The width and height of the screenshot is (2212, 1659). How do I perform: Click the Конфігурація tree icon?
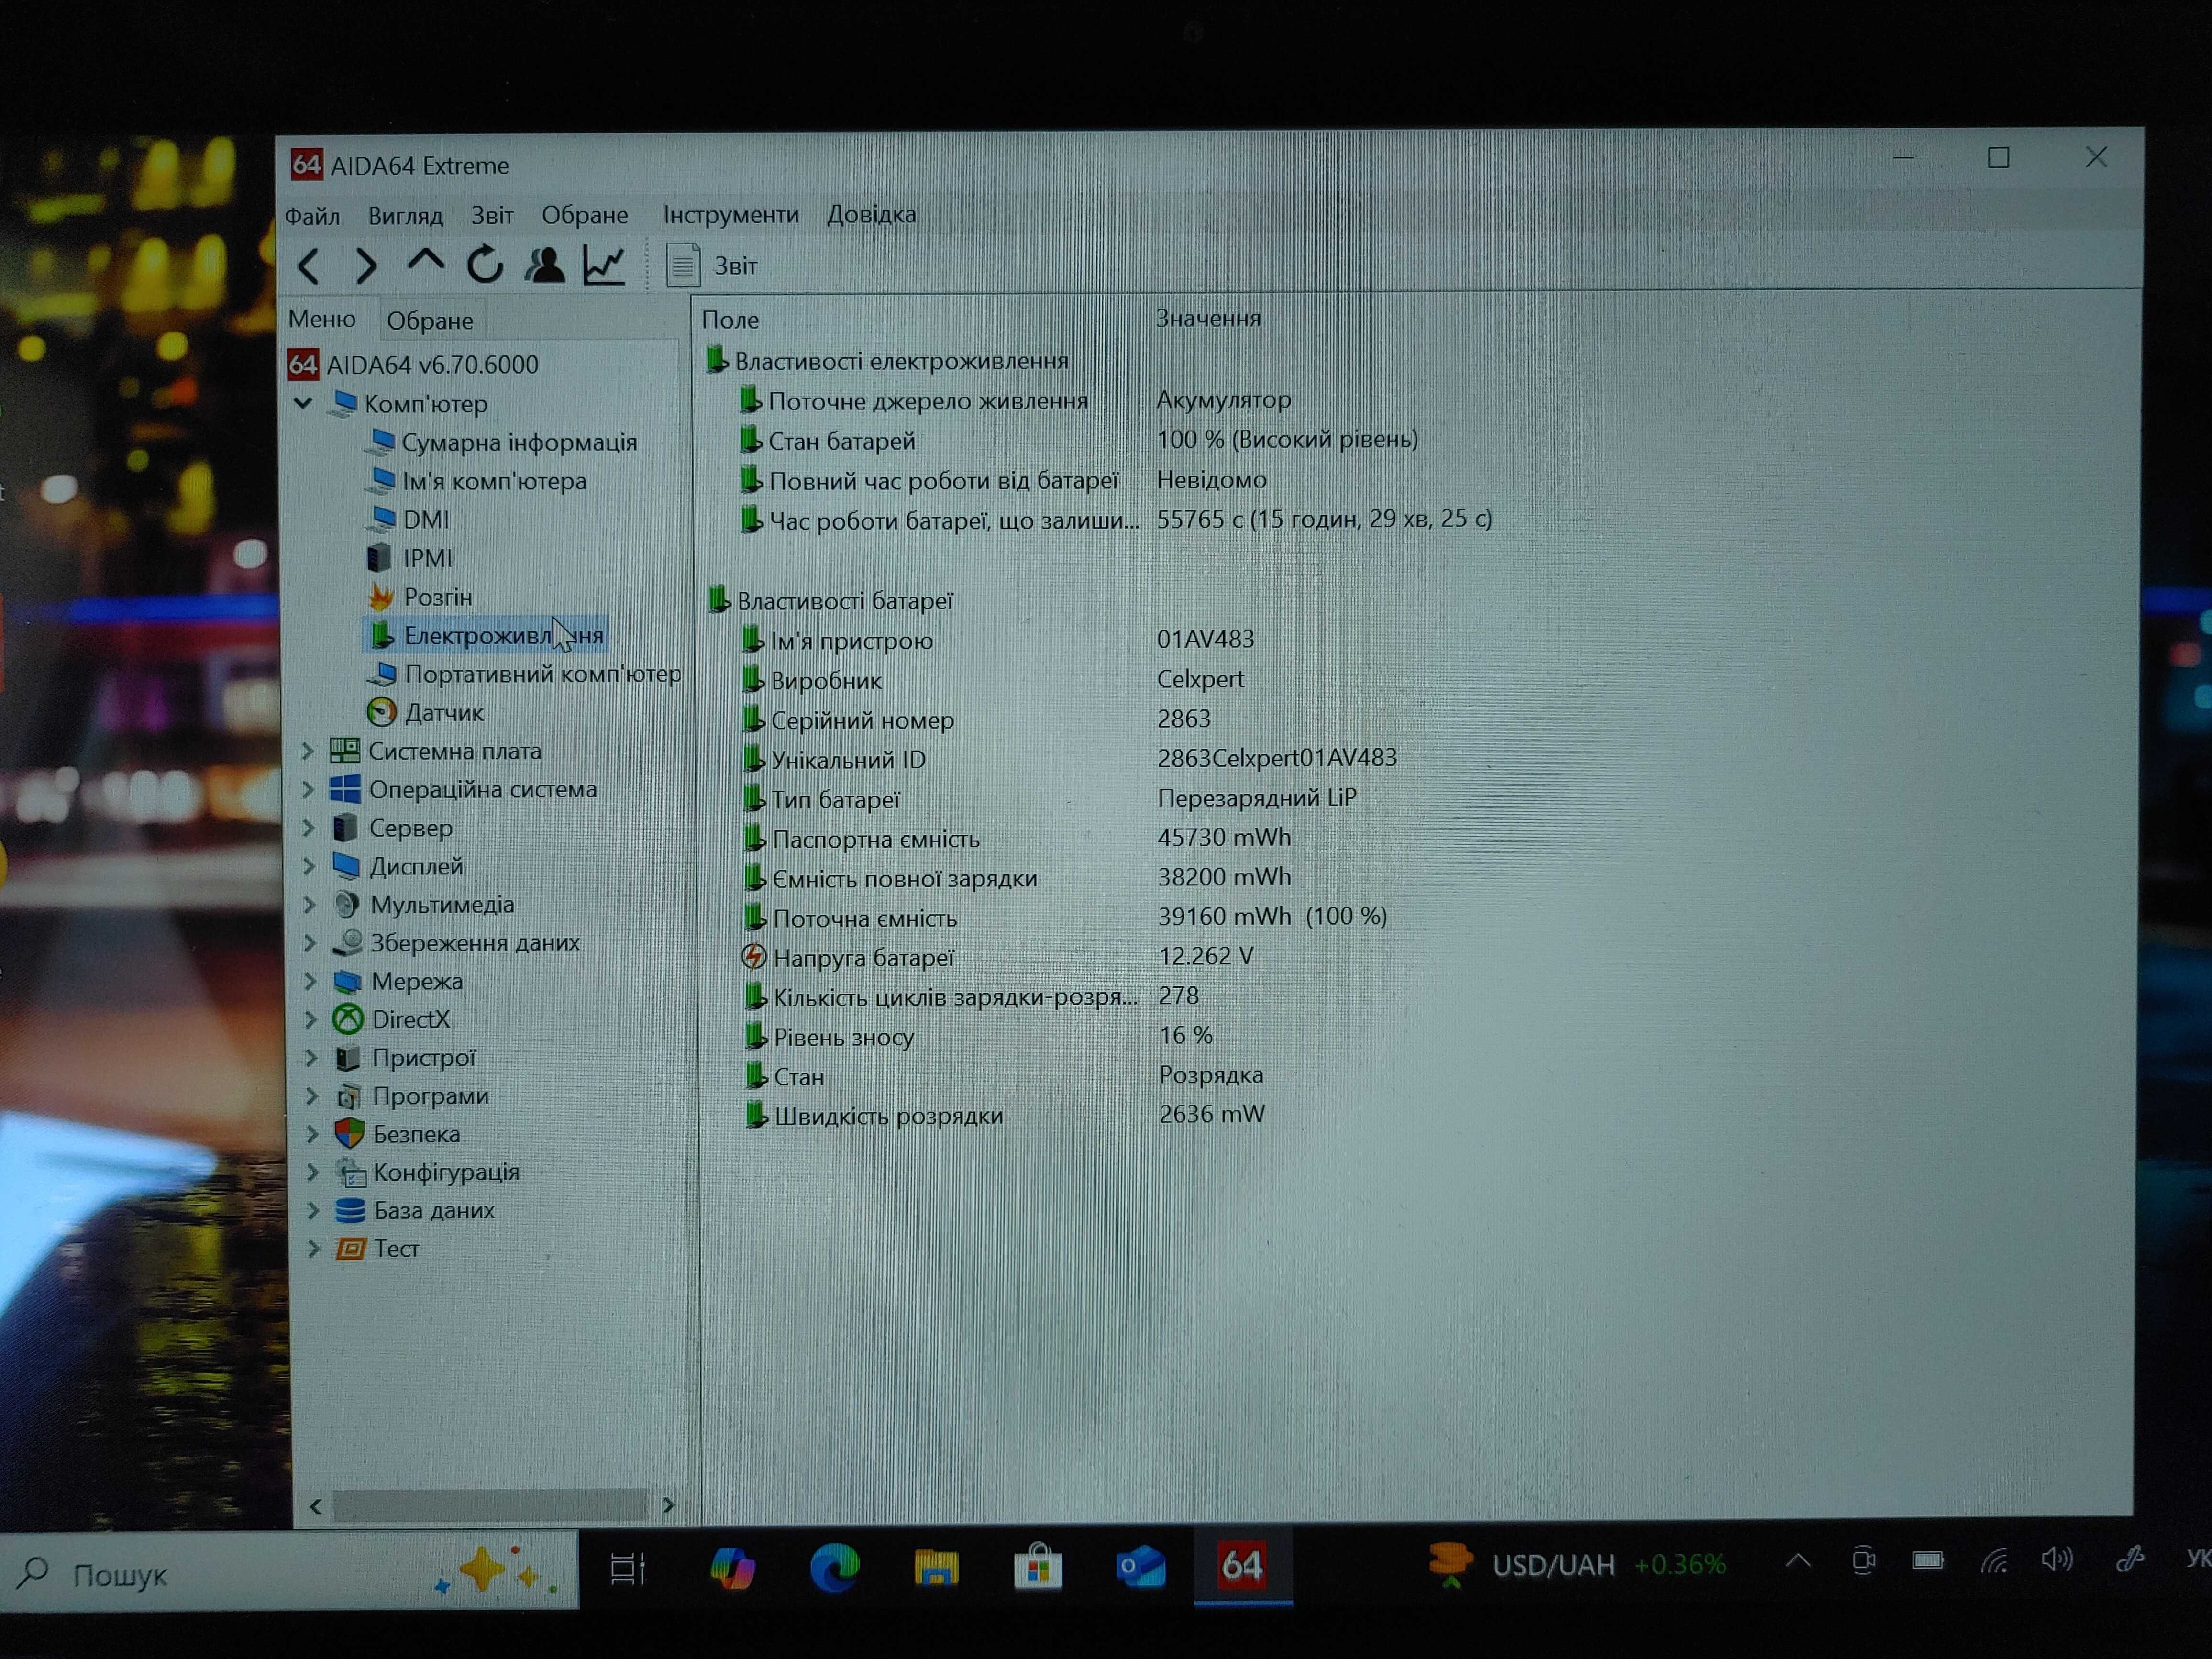point(350,1172)
